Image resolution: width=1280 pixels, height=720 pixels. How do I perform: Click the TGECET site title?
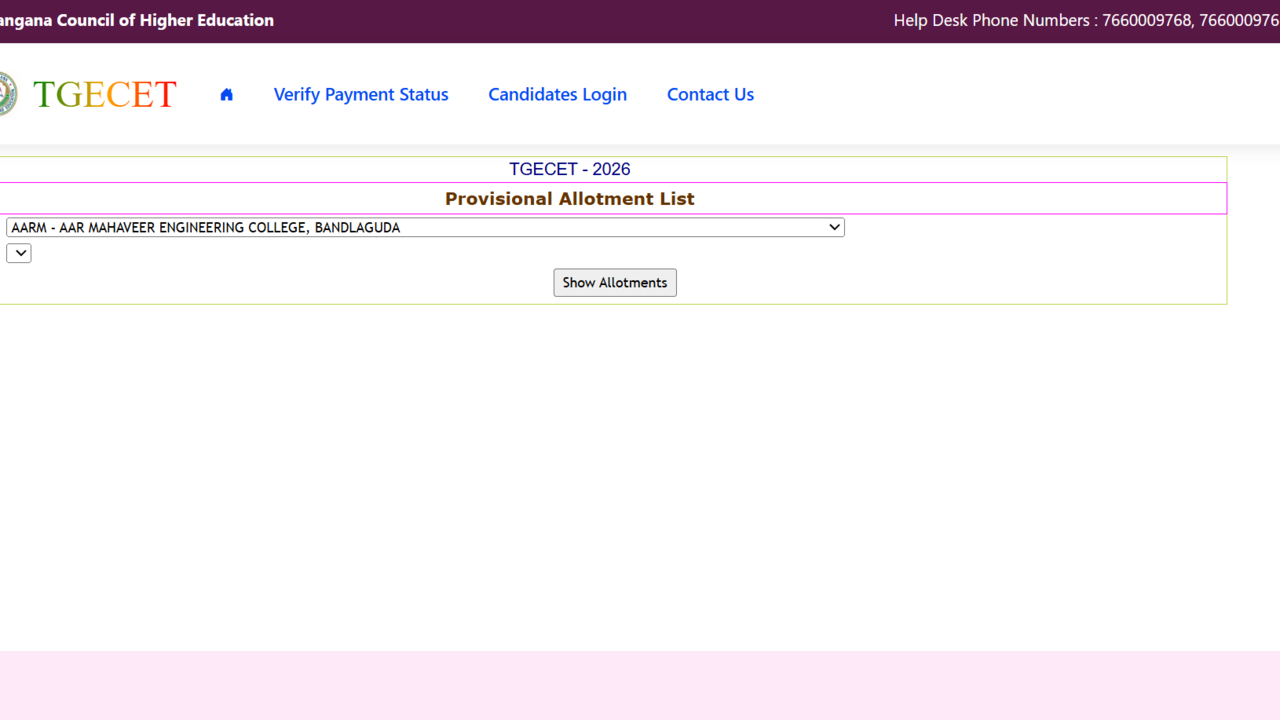point(105,94)
